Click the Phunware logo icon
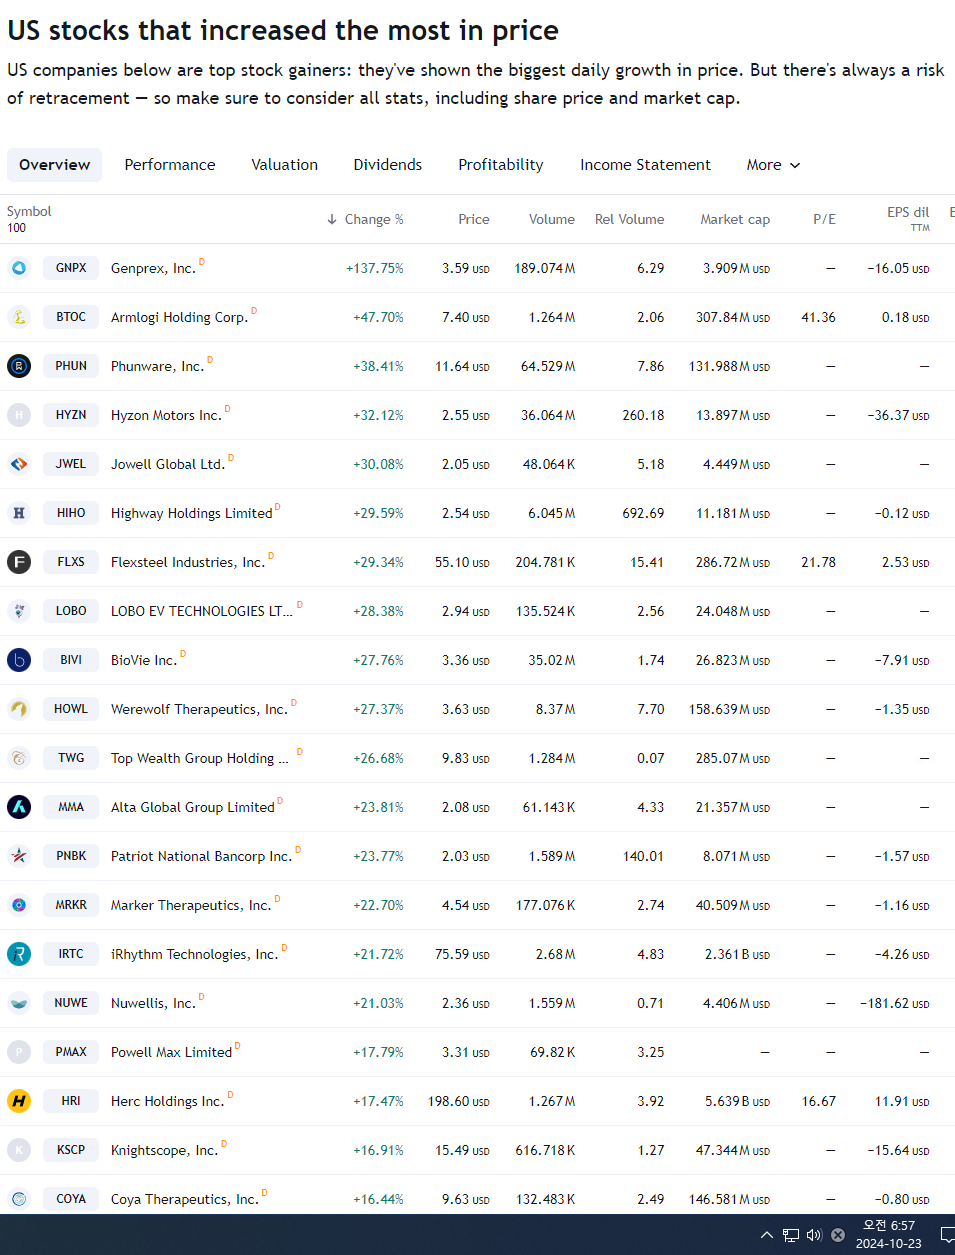 click(19, 366)
